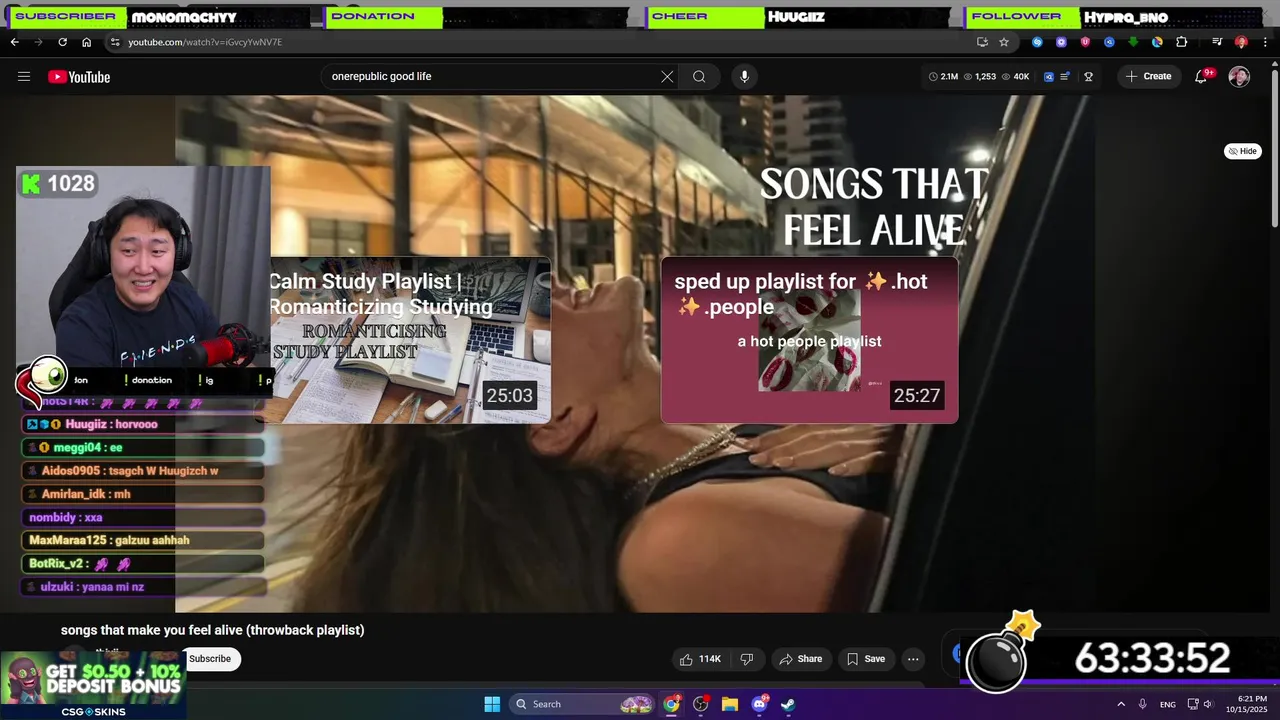Click the browser address bar URL
This screenshot has width=1280, height=720.
click(205, 42)
